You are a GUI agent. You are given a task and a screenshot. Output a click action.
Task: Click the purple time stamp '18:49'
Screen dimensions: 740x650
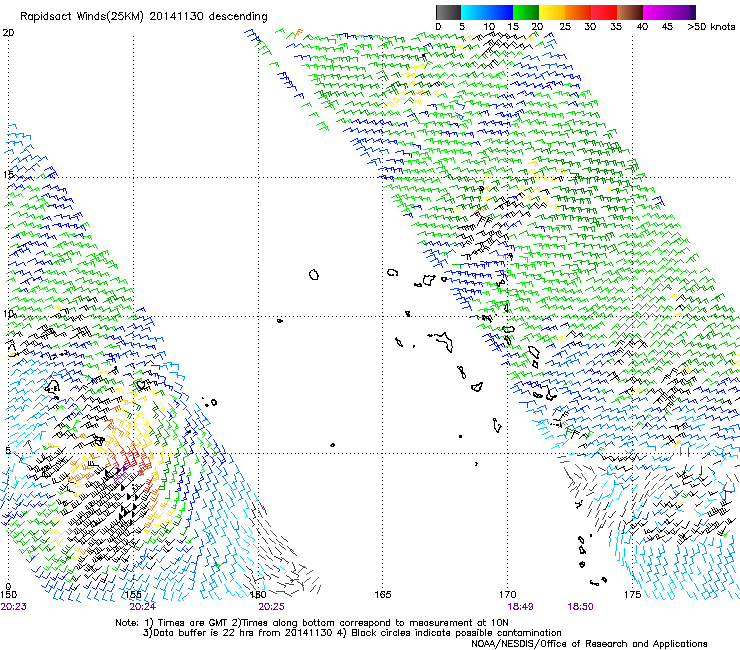(520, 607)
